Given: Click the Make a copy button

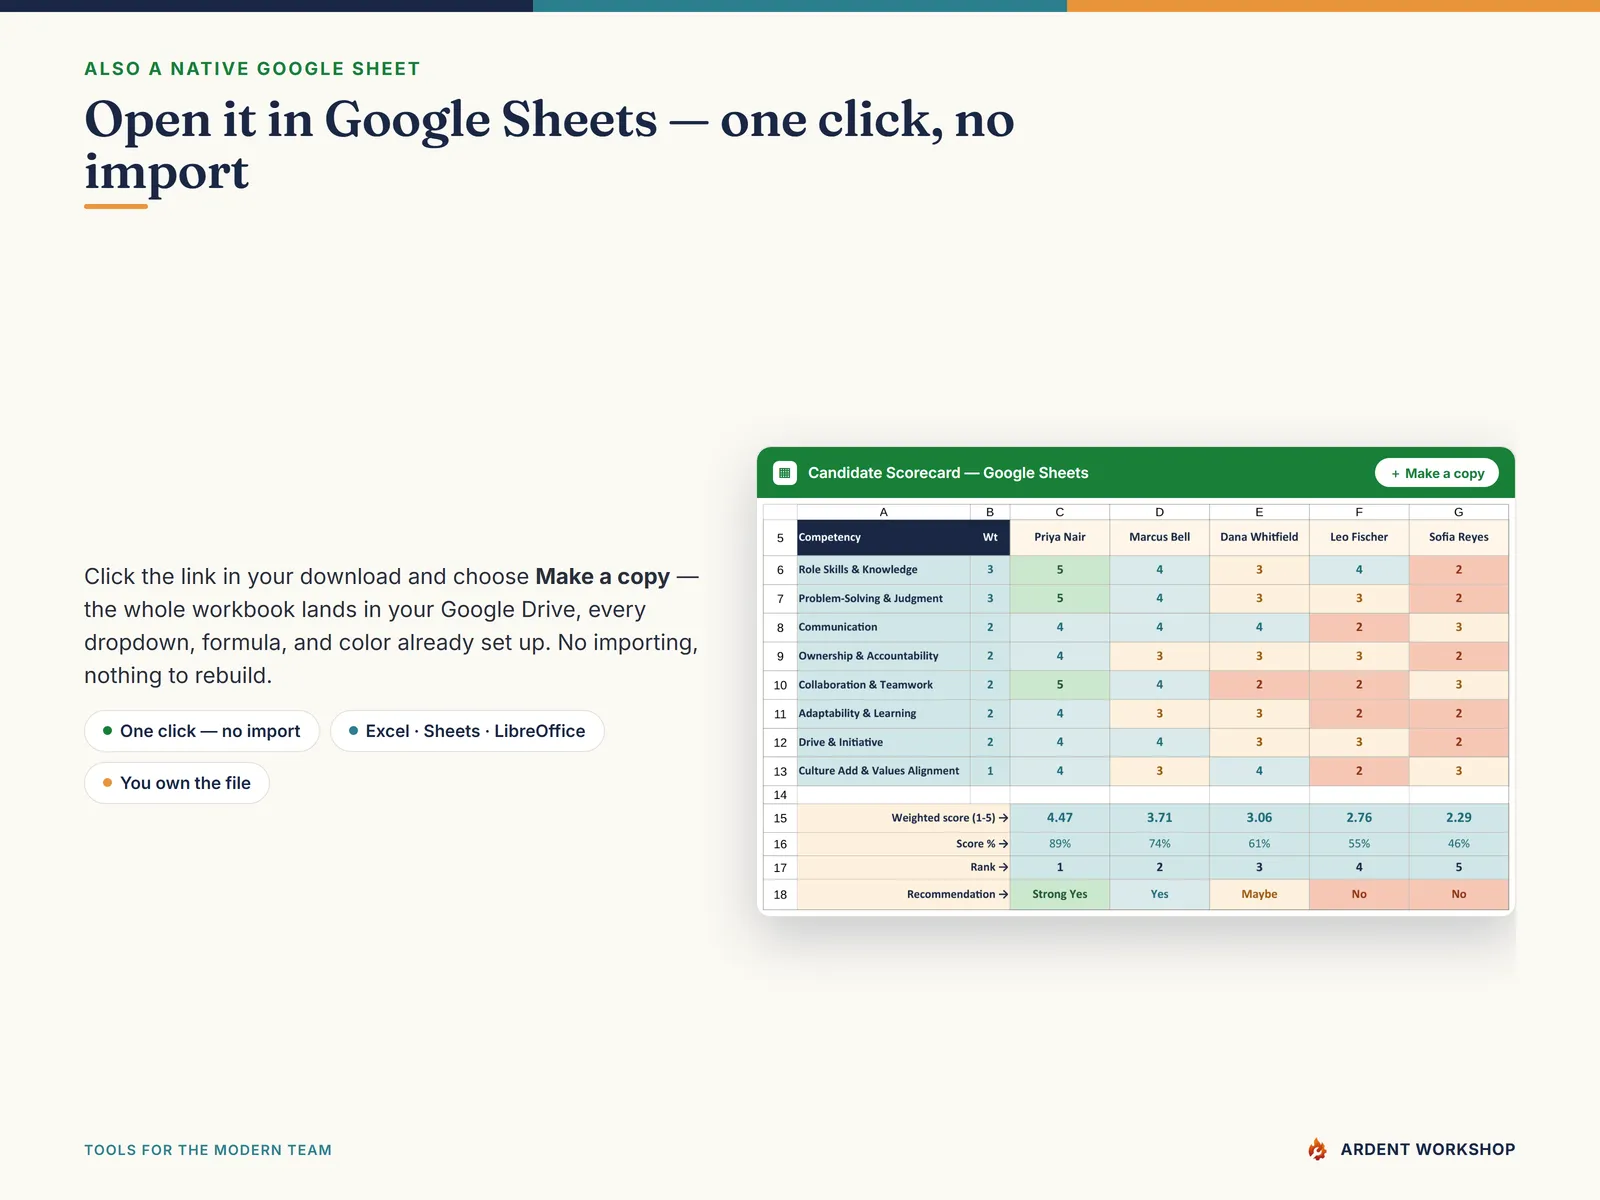Looking at the screenshot, I should [x=1437, y=473].
